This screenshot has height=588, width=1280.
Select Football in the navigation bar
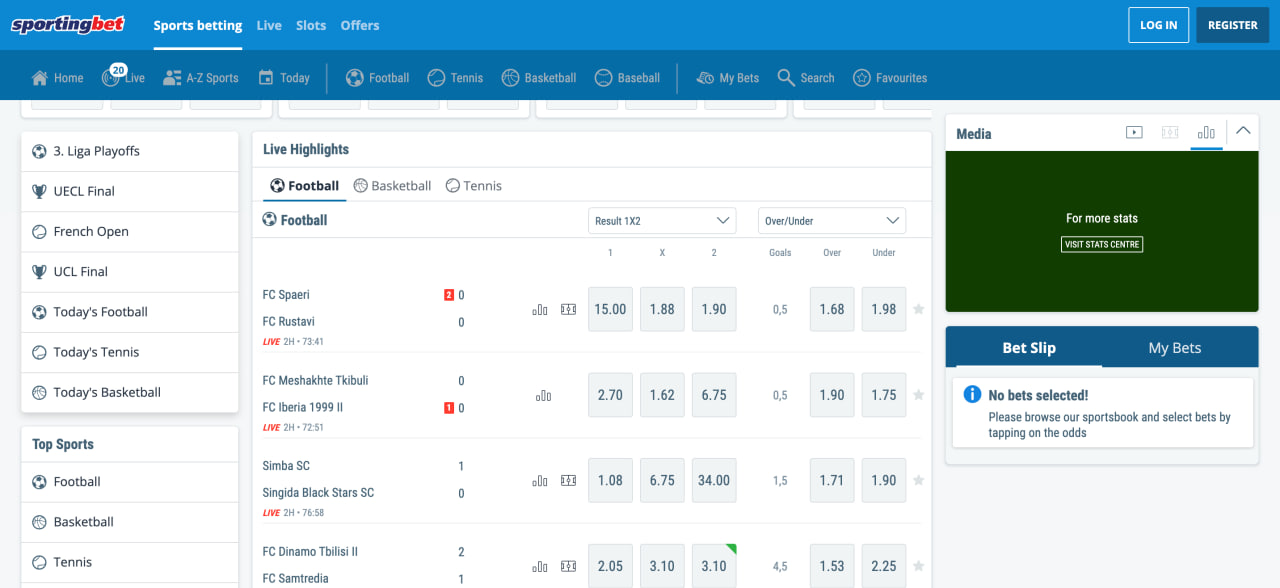pyautogui.click(x=377, y=78)
